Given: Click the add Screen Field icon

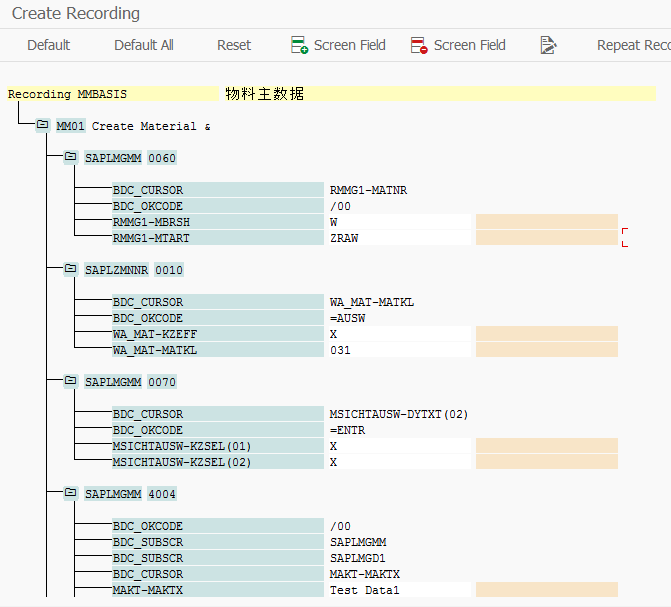Looking at the screenshot, I should coord(299,45).
